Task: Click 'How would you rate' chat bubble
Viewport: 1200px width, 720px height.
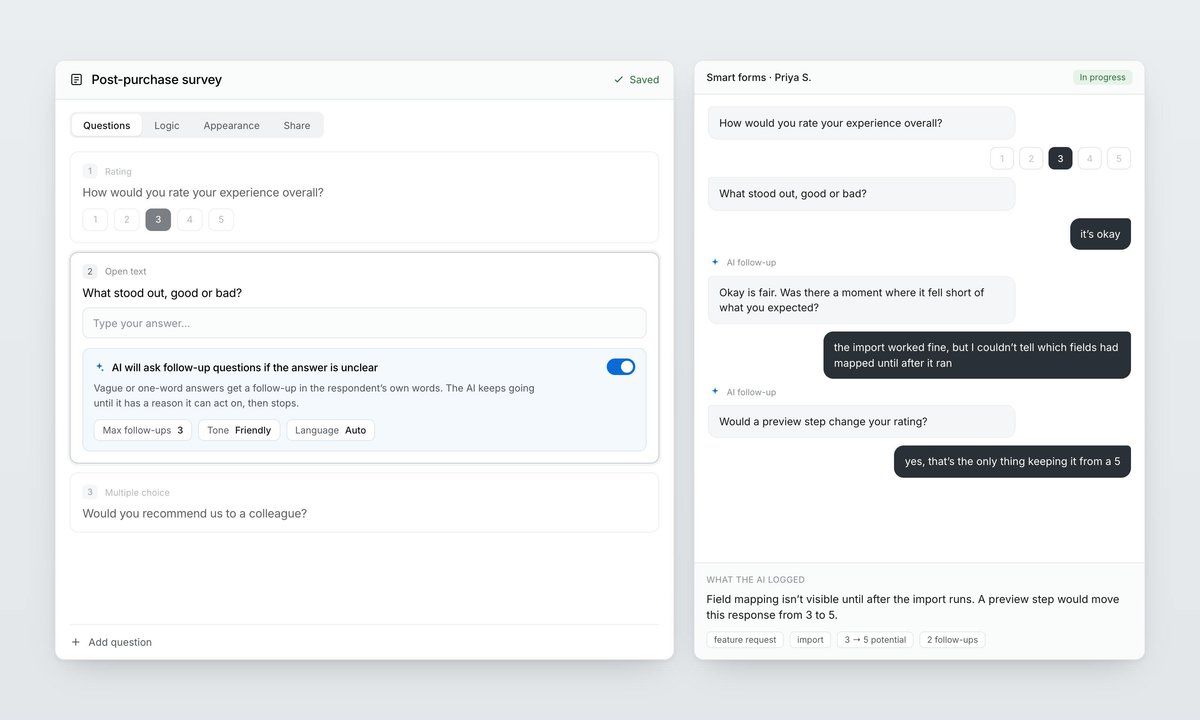Action: [x=861, y=123]
